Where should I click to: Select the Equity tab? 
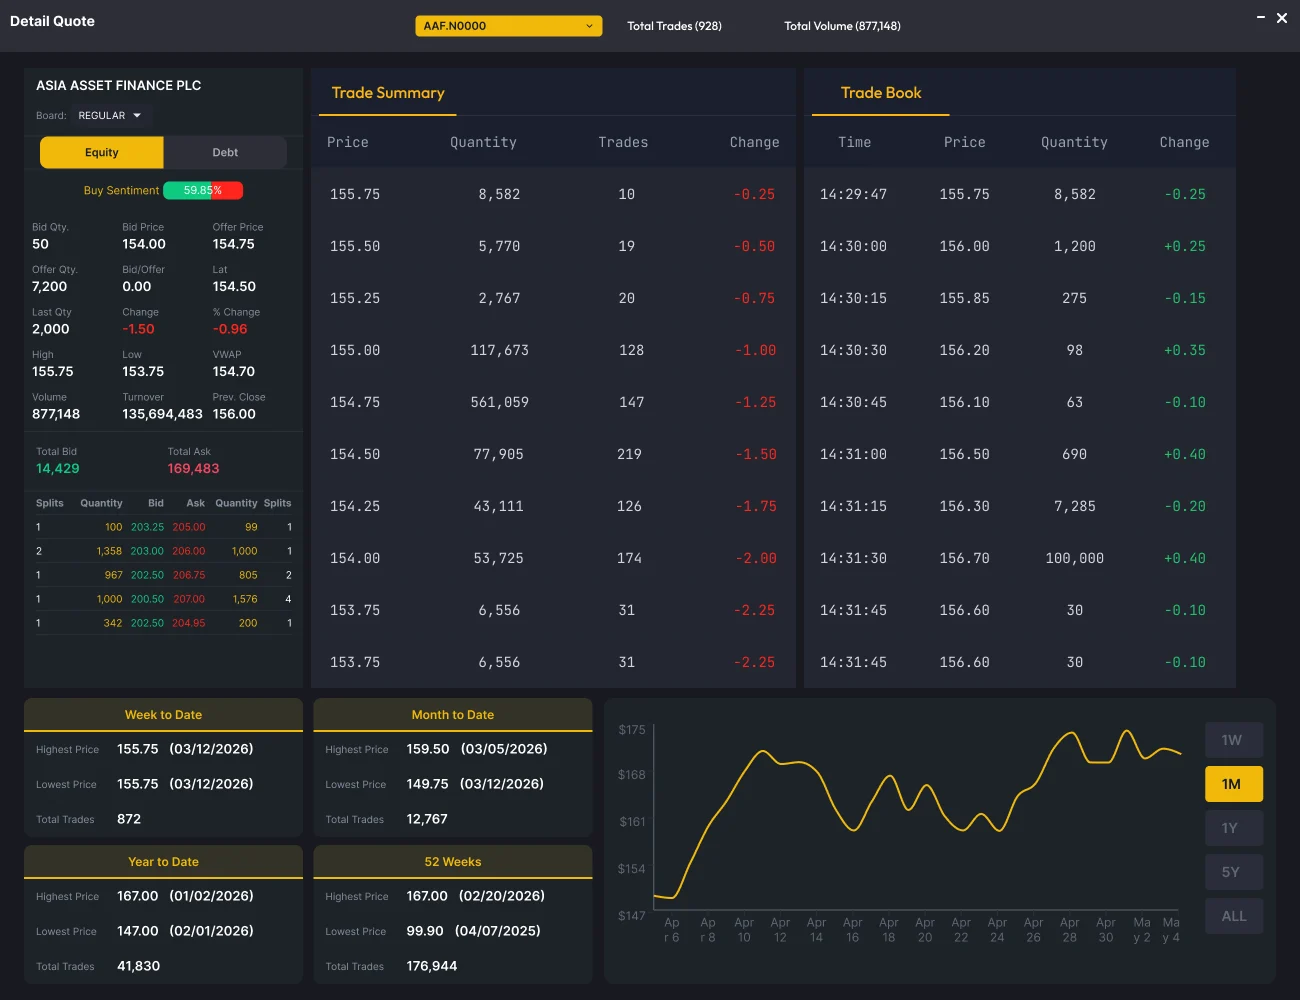pyautogui.click(x=101, y=153)
